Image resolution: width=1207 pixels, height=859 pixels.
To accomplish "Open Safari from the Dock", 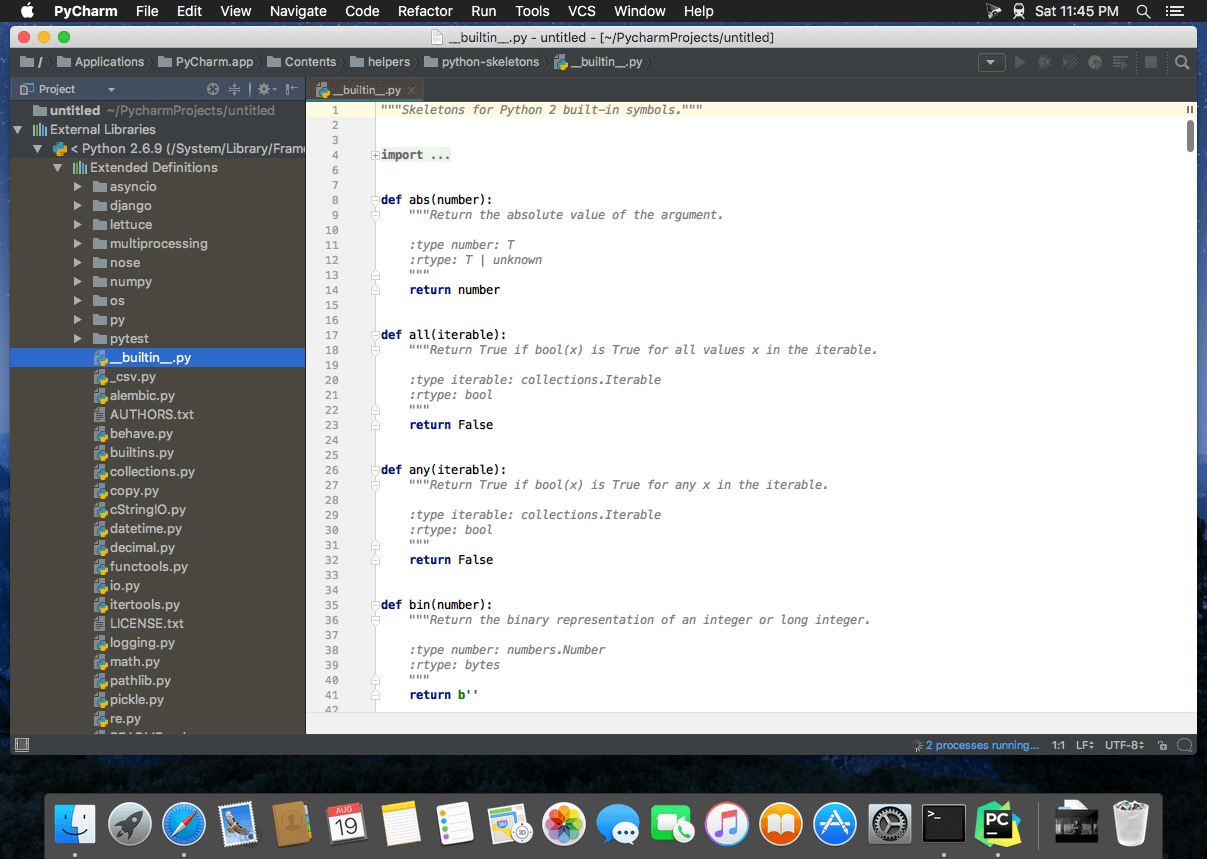I will [184, 824].
